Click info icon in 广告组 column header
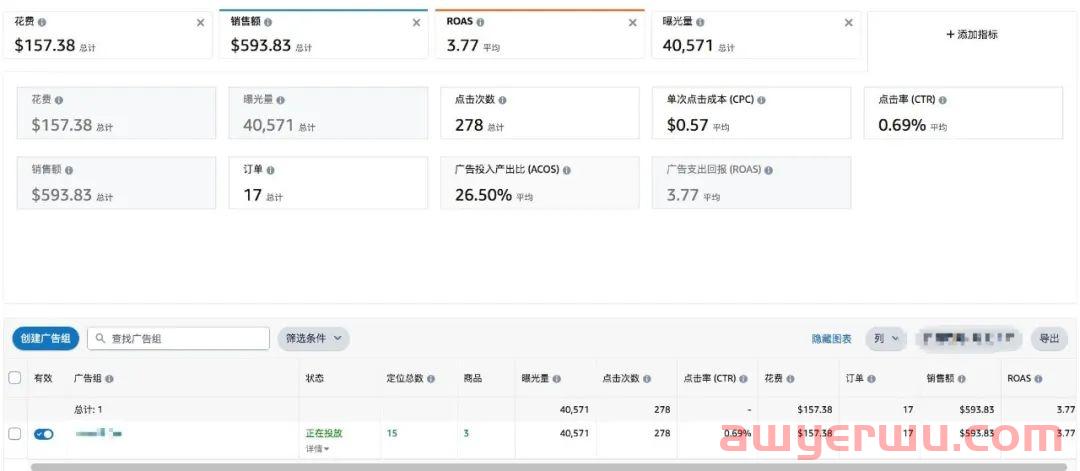Viewport: 1080px width, 471px height. [x=109, y=379]
